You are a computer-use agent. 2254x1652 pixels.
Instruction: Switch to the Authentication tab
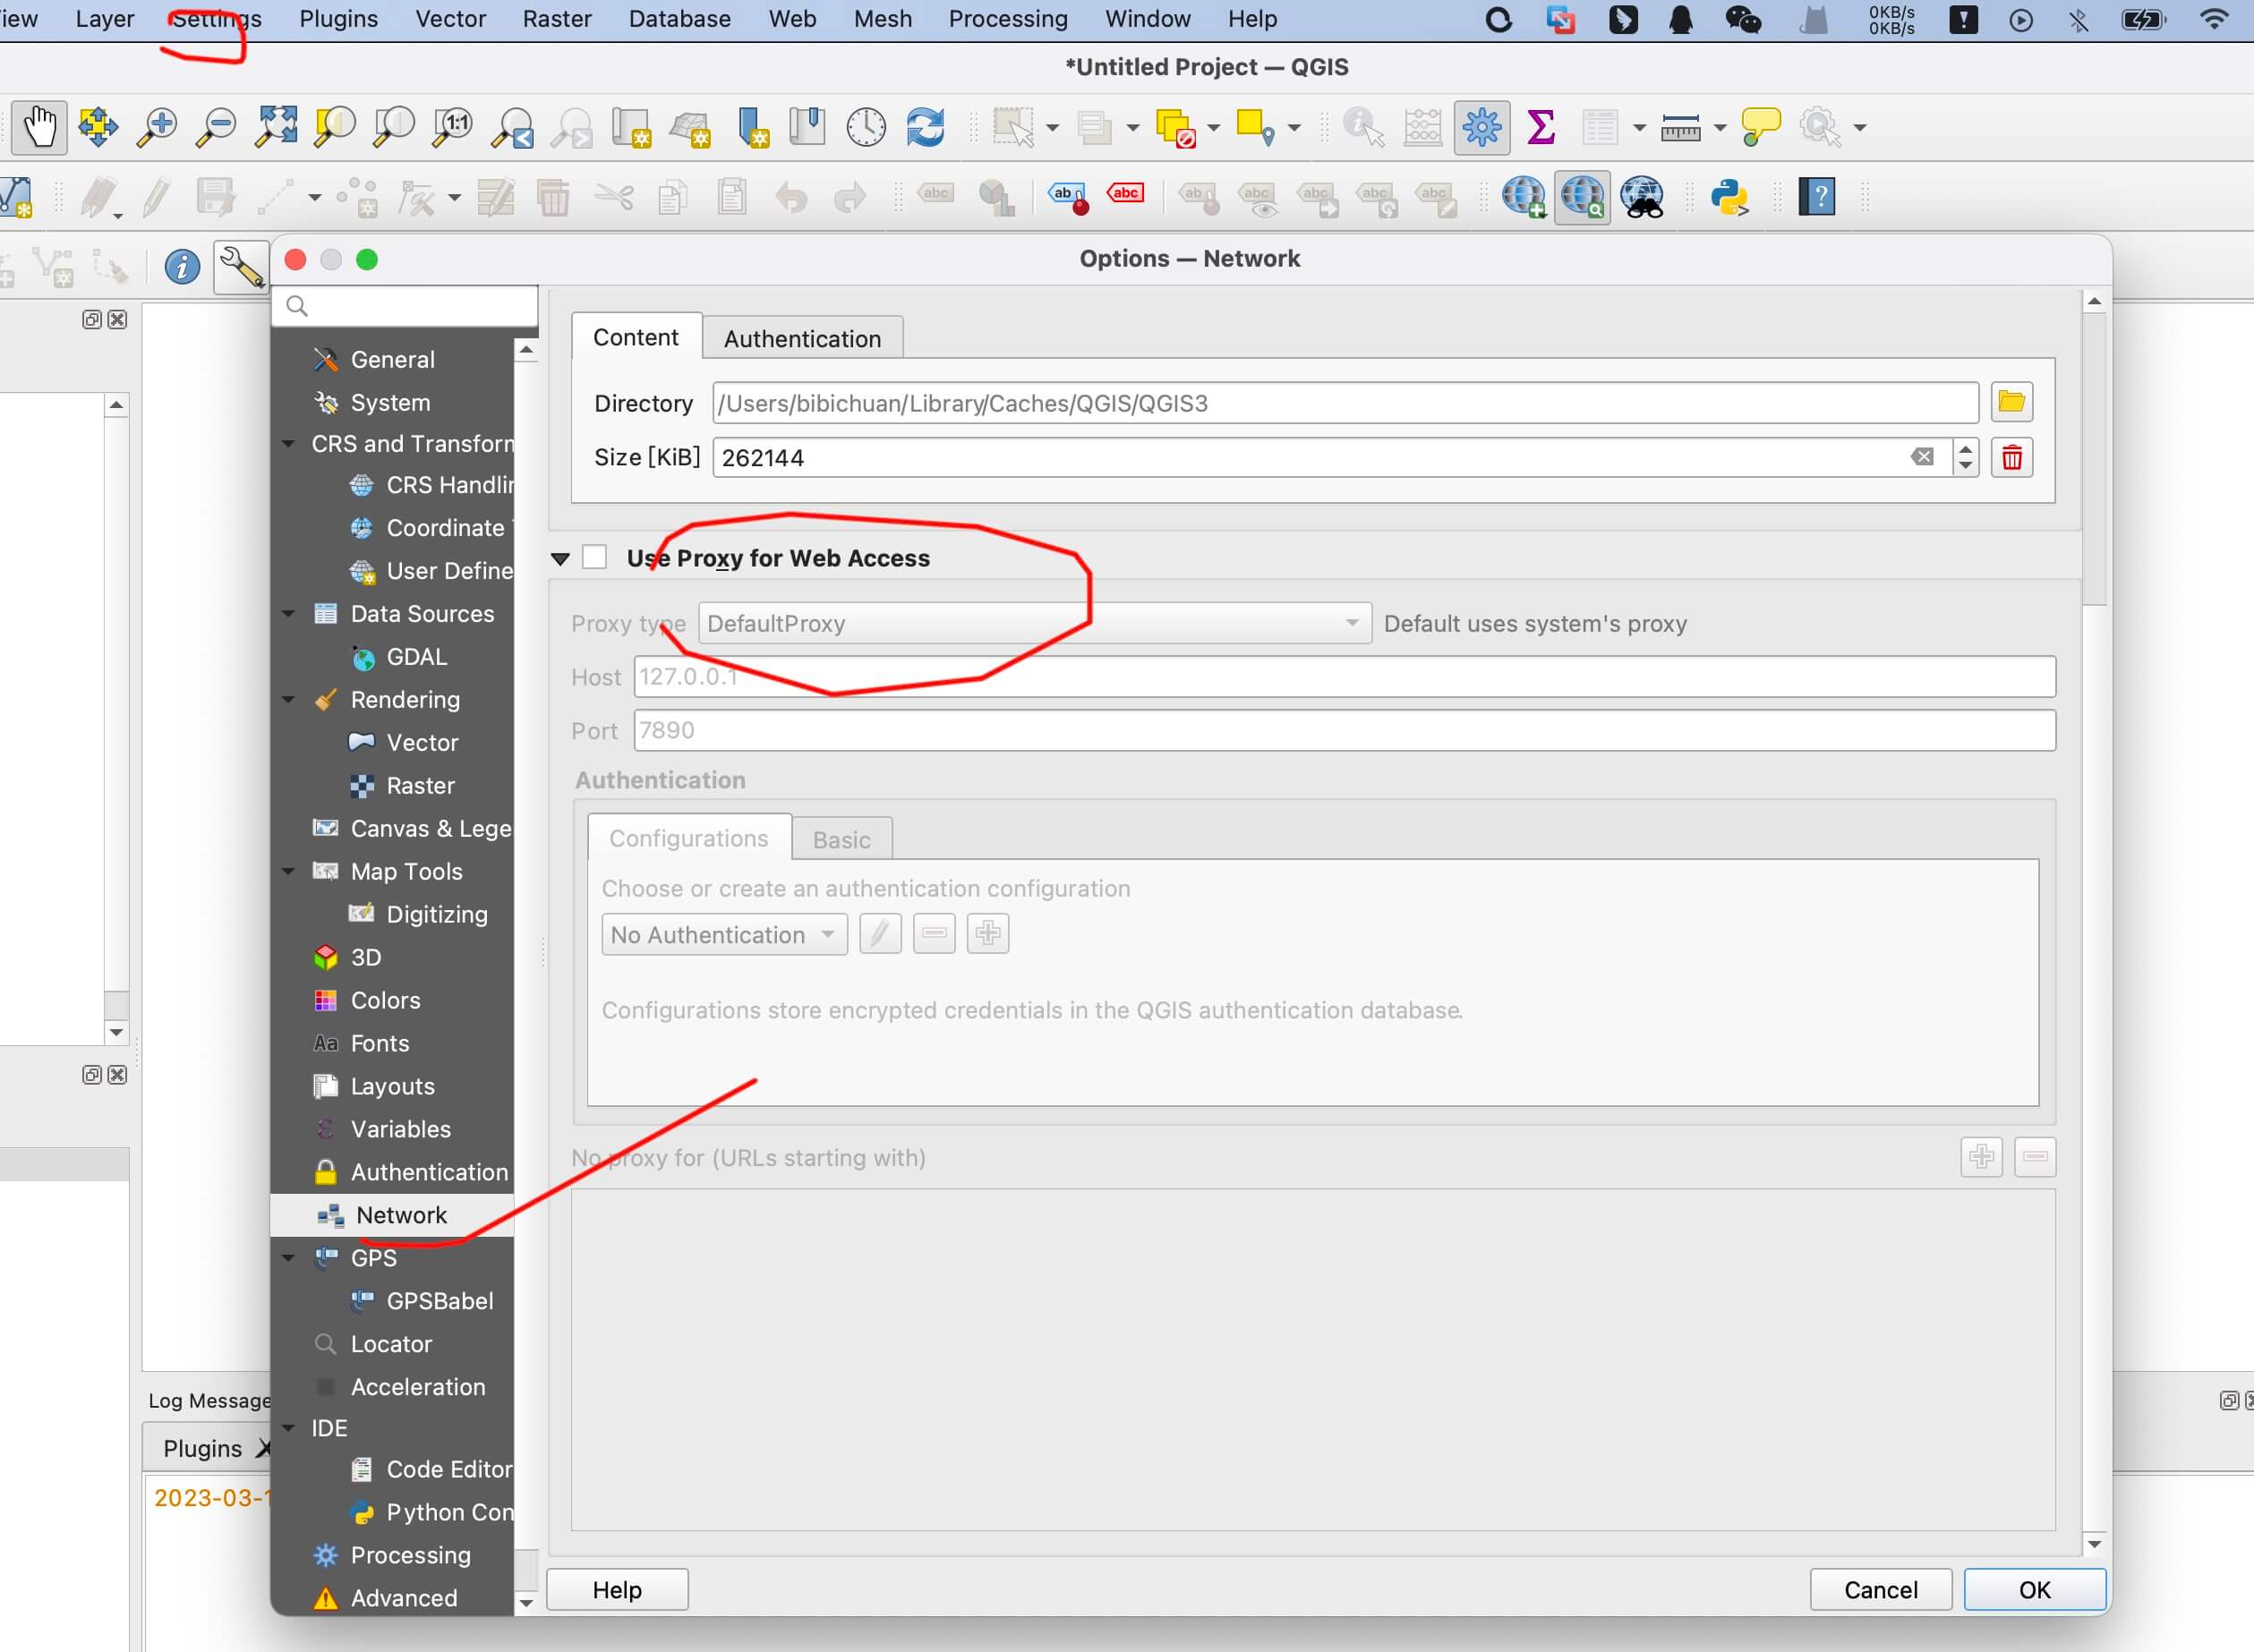coord(802,338)
